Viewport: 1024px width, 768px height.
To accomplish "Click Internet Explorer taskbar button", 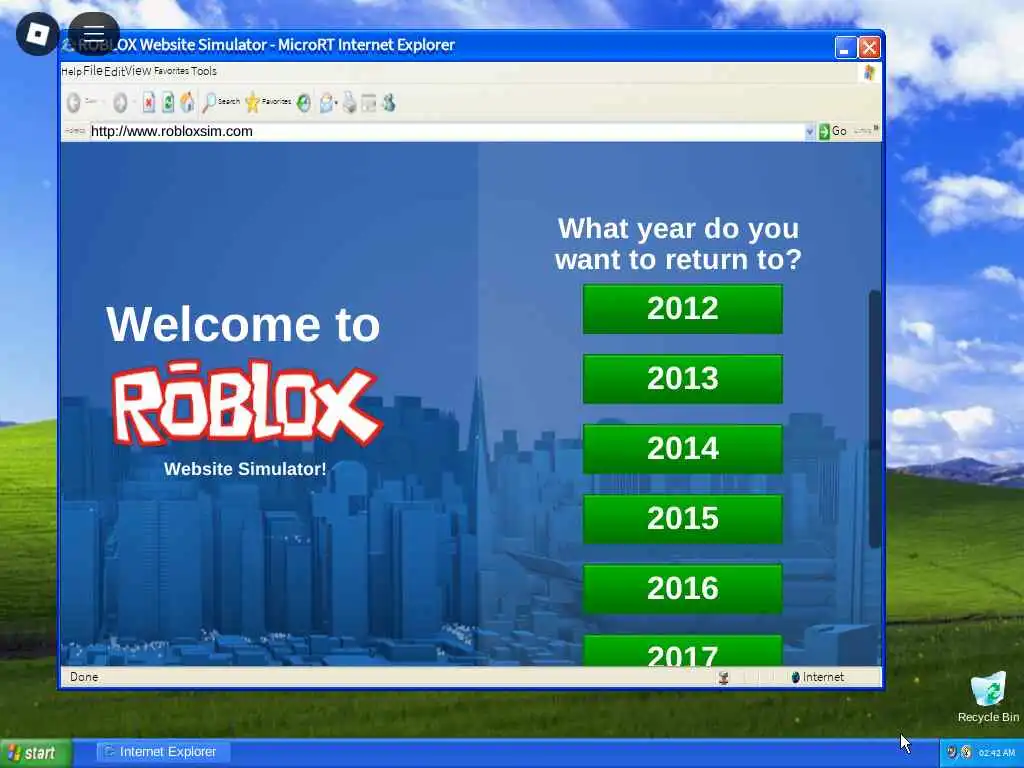I will tap(163, 752).
